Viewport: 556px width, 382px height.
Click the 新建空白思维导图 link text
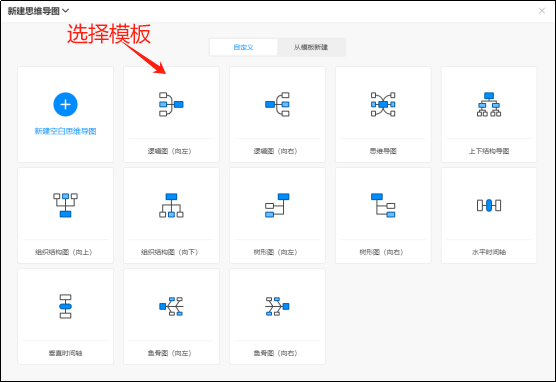coord(65,131)
